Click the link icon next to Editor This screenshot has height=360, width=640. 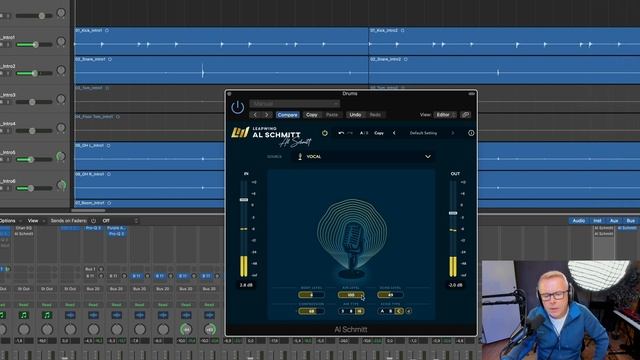pyautogui.click(x=465, y=115)
